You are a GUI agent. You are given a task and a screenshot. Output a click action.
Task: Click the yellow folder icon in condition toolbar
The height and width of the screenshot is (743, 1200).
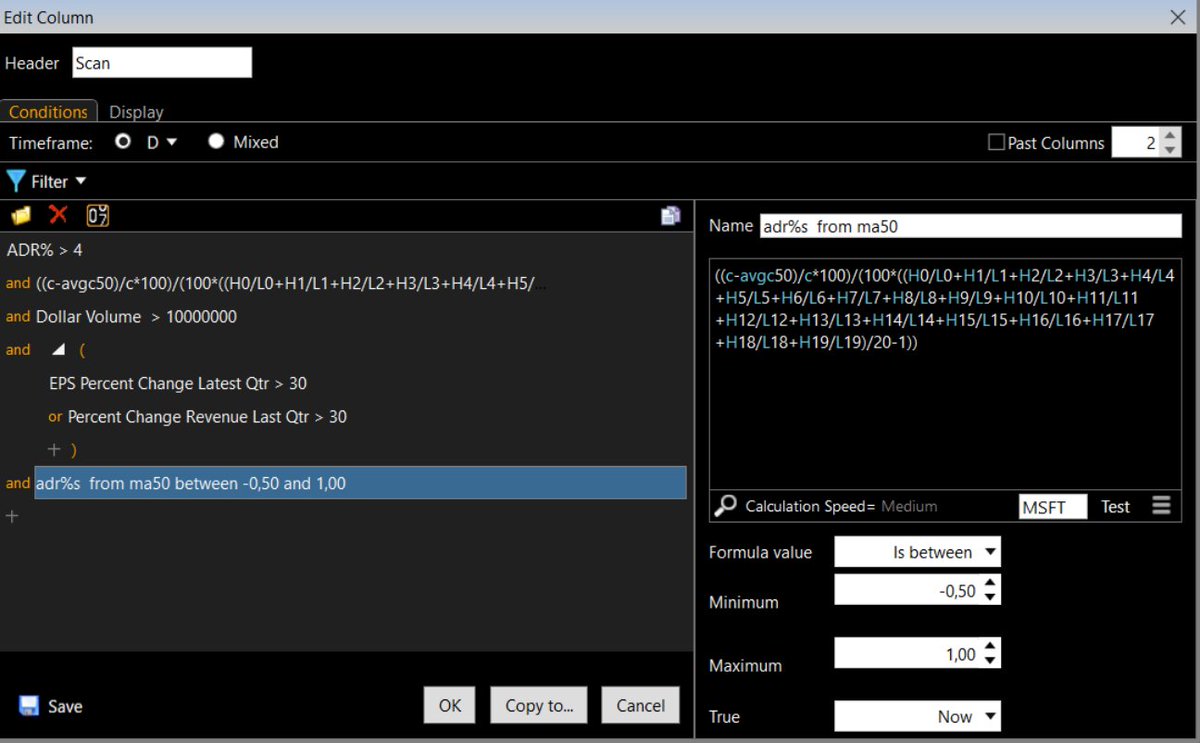(21, 215)
